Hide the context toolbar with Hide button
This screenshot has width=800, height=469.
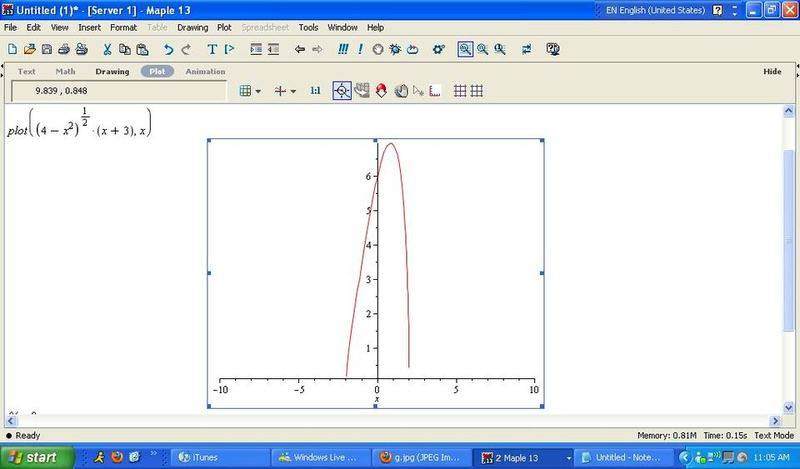click(772, 71)
